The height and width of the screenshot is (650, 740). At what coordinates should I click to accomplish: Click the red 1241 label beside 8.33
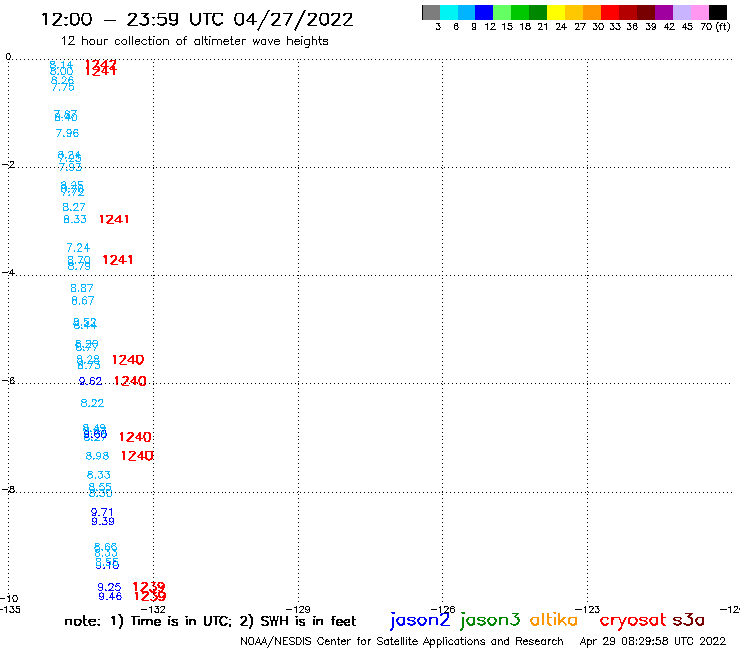(114, 219)
